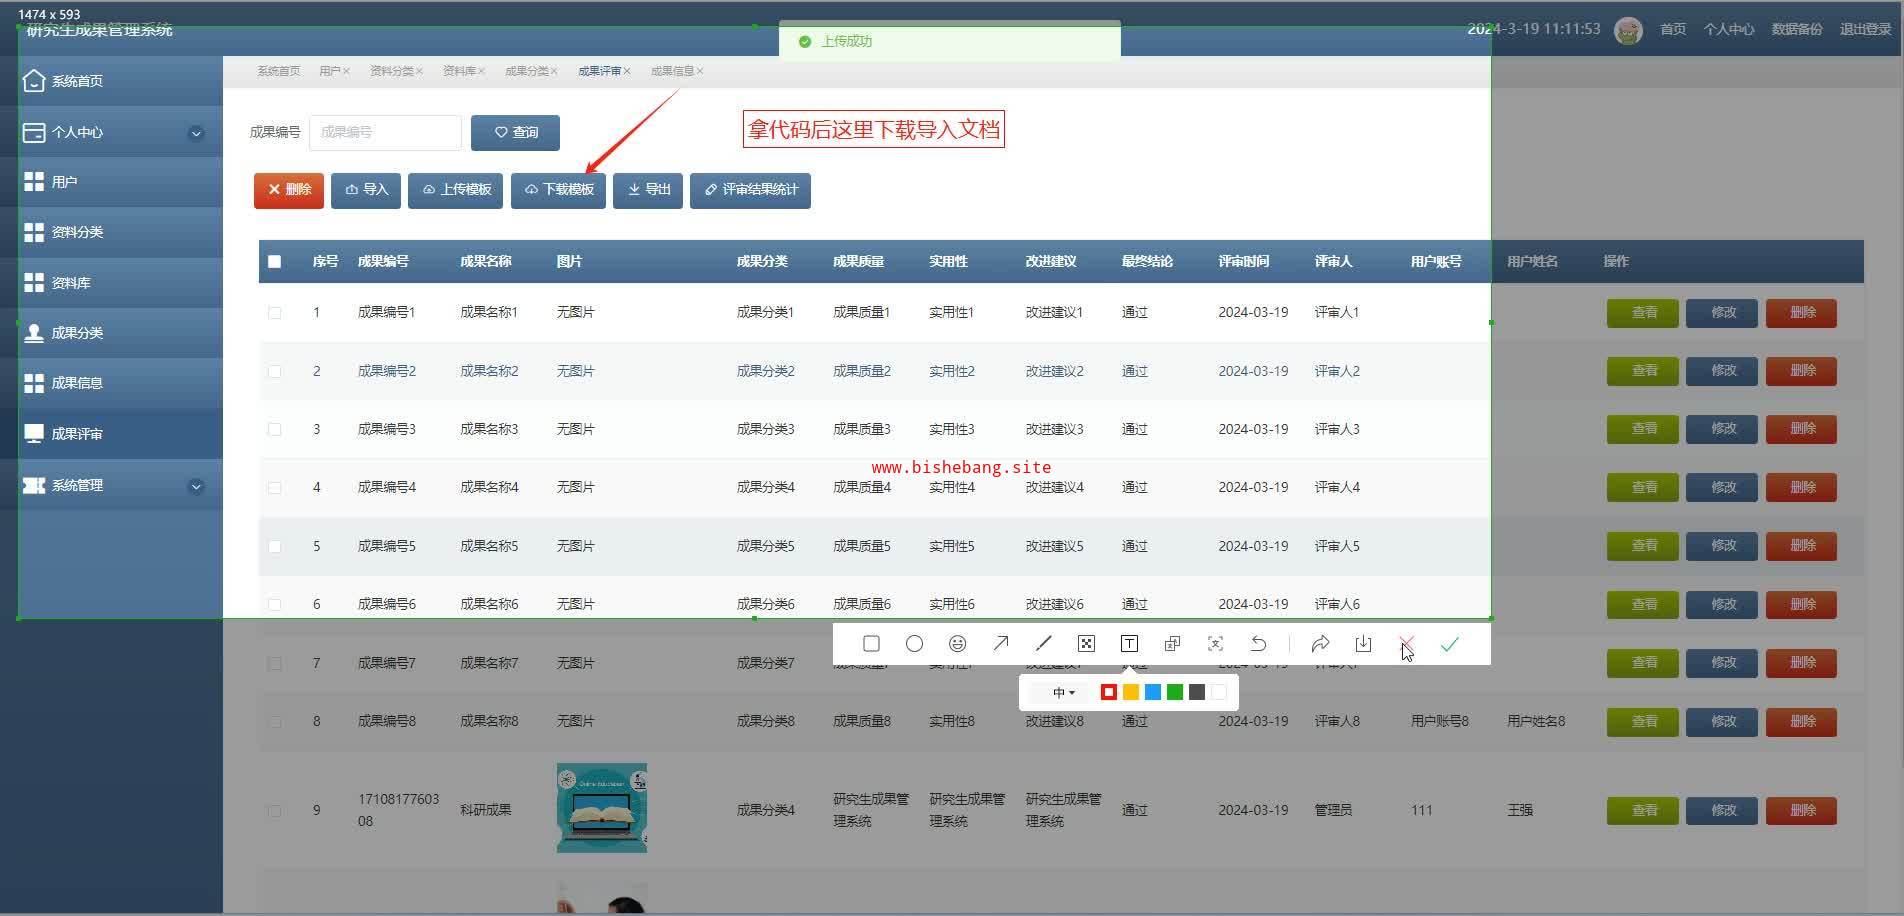1904x916 pixels.
Task: Choose the mosaic blur tool
Action: point(1086,644)
